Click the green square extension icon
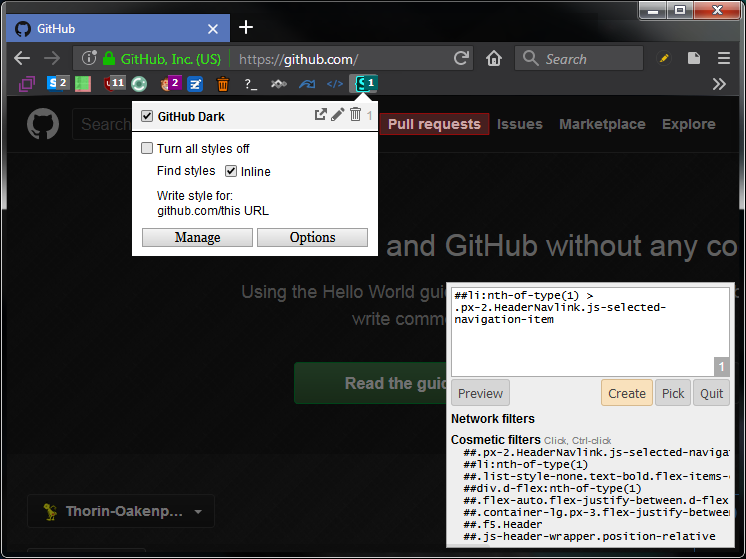Viewport: 746px width, 559px height. 83,84
